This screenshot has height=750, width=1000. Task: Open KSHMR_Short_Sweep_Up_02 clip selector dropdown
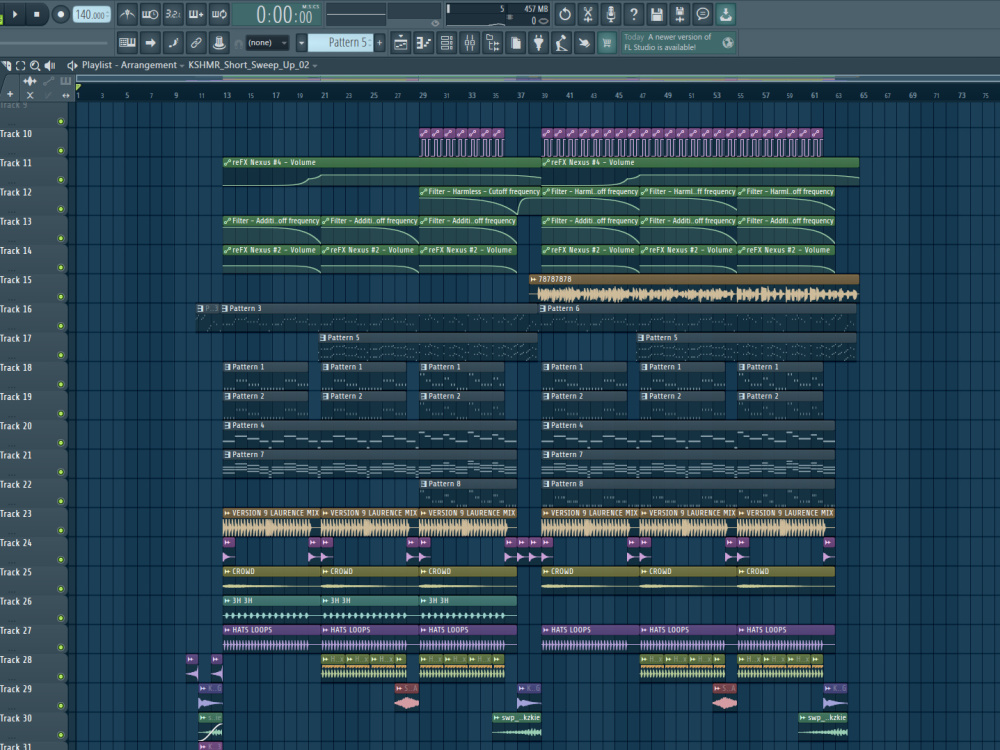pyautogui.click(x=253, y=65)
